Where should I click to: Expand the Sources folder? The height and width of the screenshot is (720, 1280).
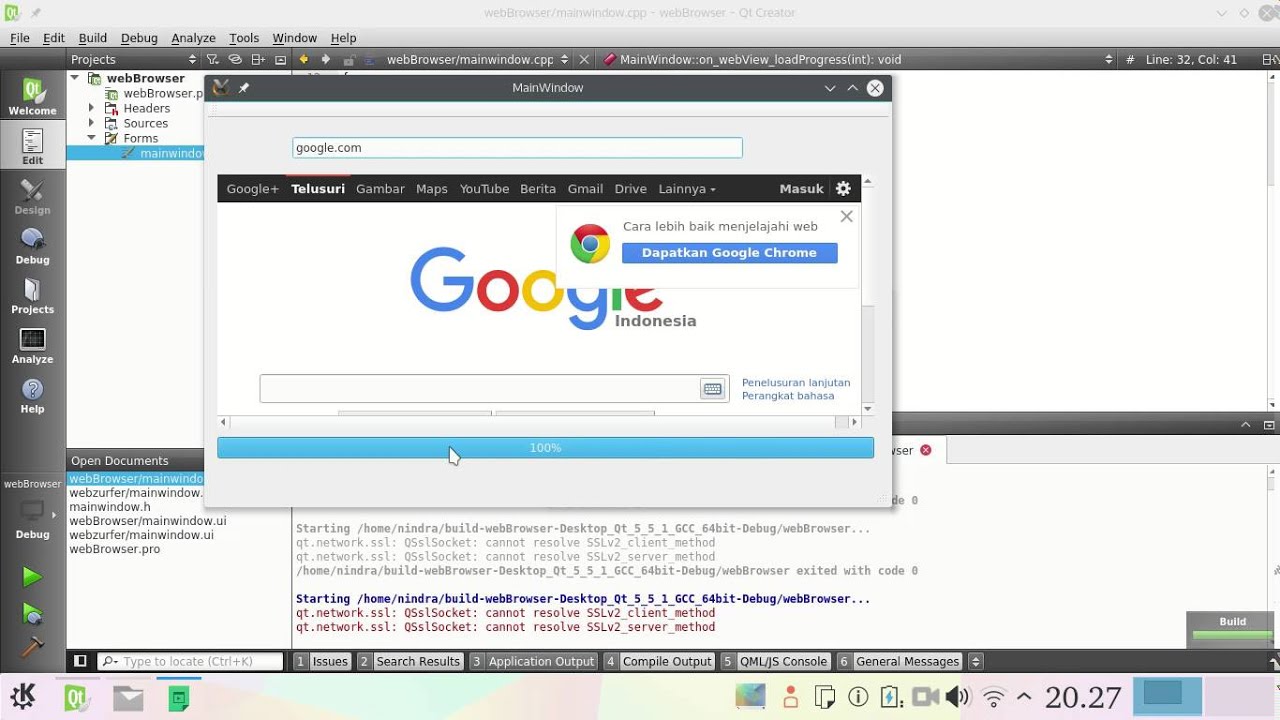91,123
